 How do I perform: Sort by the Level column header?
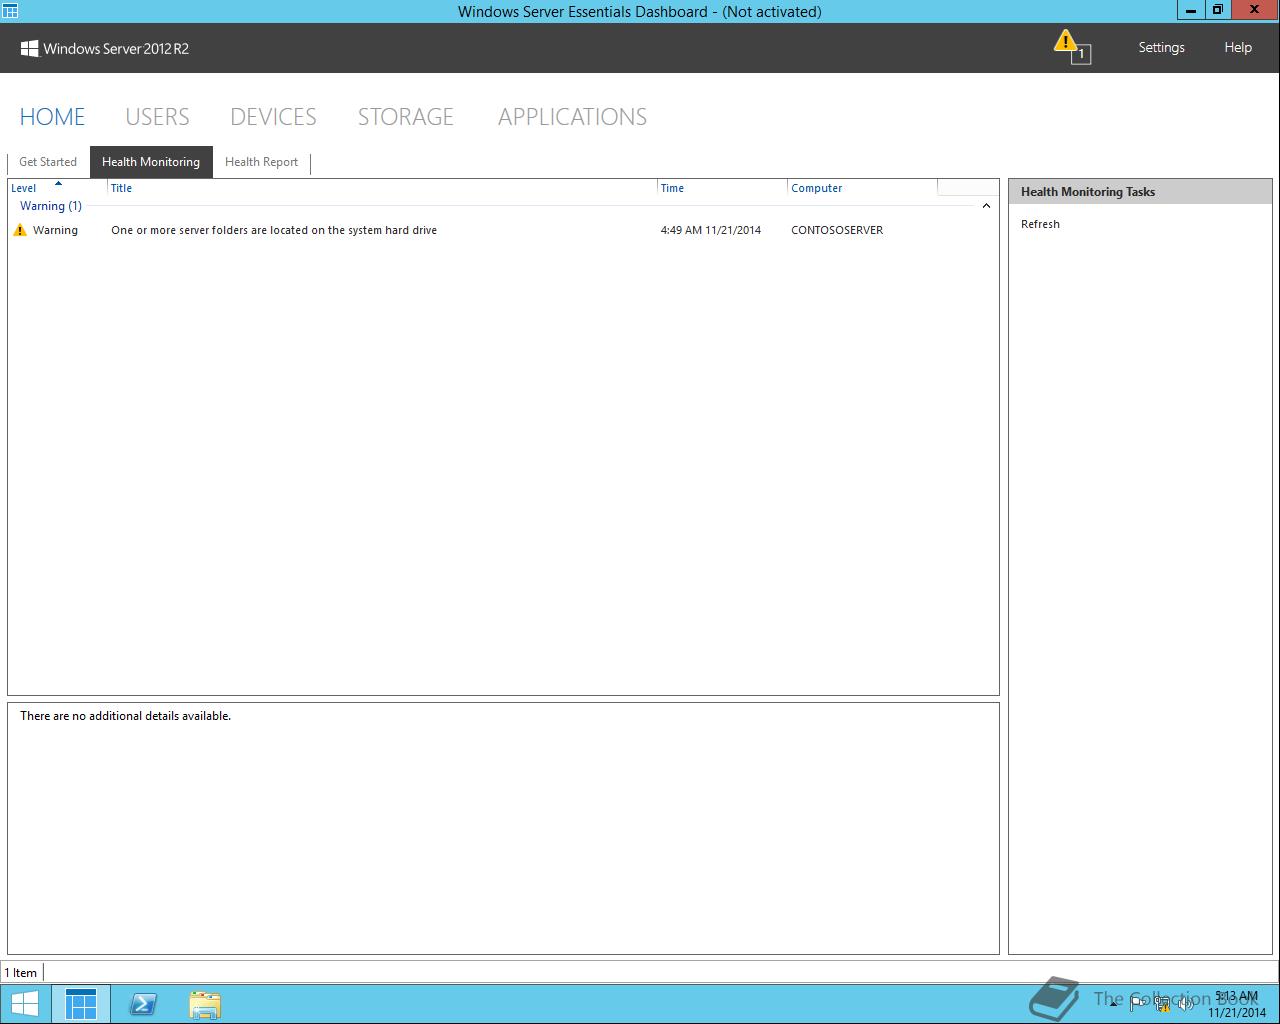(x=57, y=188)
